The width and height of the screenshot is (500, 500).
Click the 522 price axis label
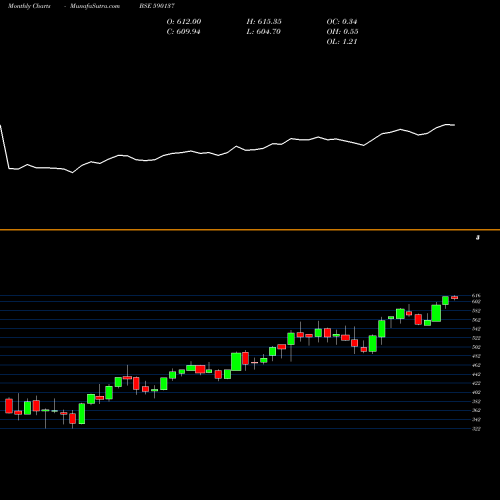click(x=476, y=338)
